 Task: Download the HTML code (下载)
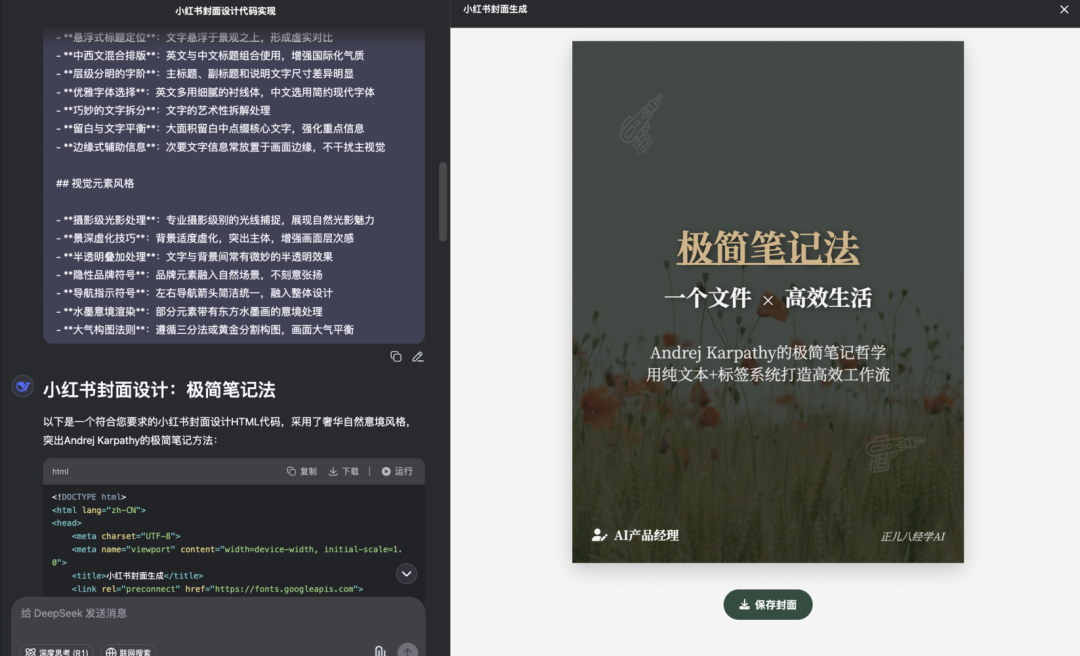tap(344, 471)
